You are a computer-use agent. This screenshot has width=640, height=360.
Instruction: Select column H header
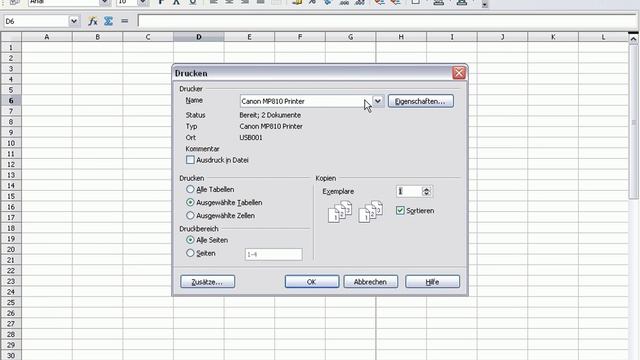[x=401, y=37]
